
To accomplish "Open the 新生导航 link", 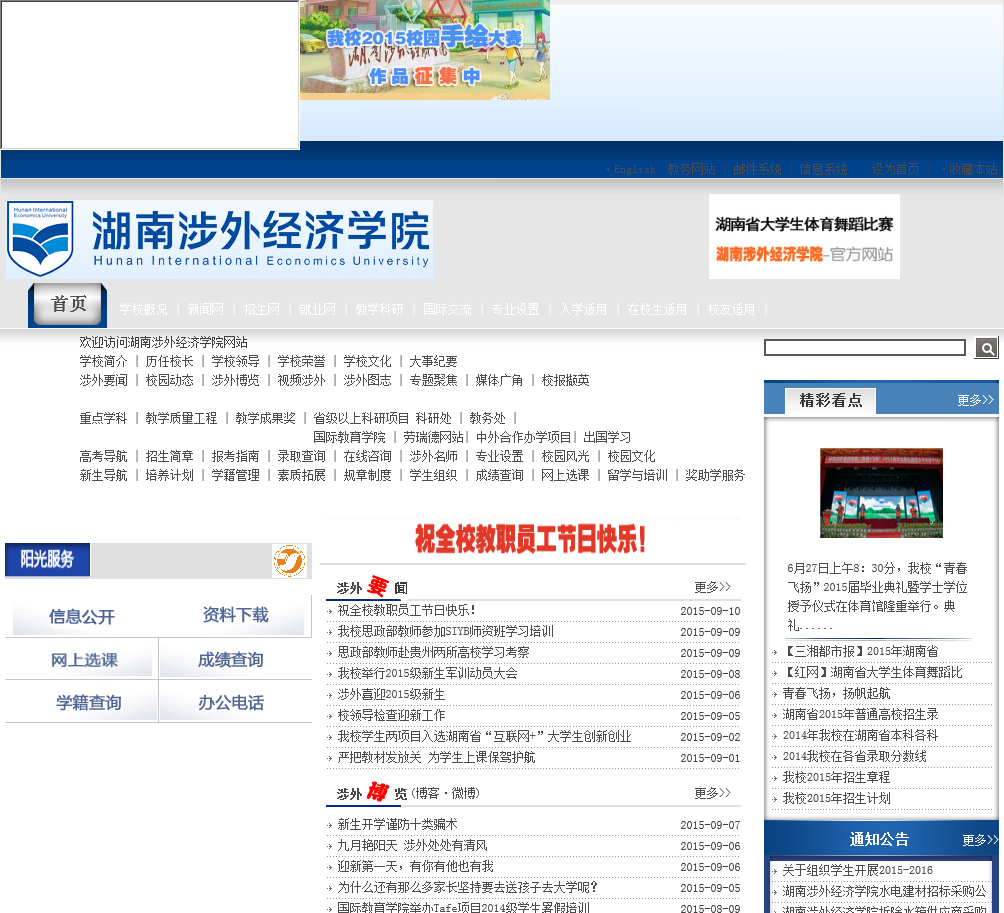I will pos(103,475).
